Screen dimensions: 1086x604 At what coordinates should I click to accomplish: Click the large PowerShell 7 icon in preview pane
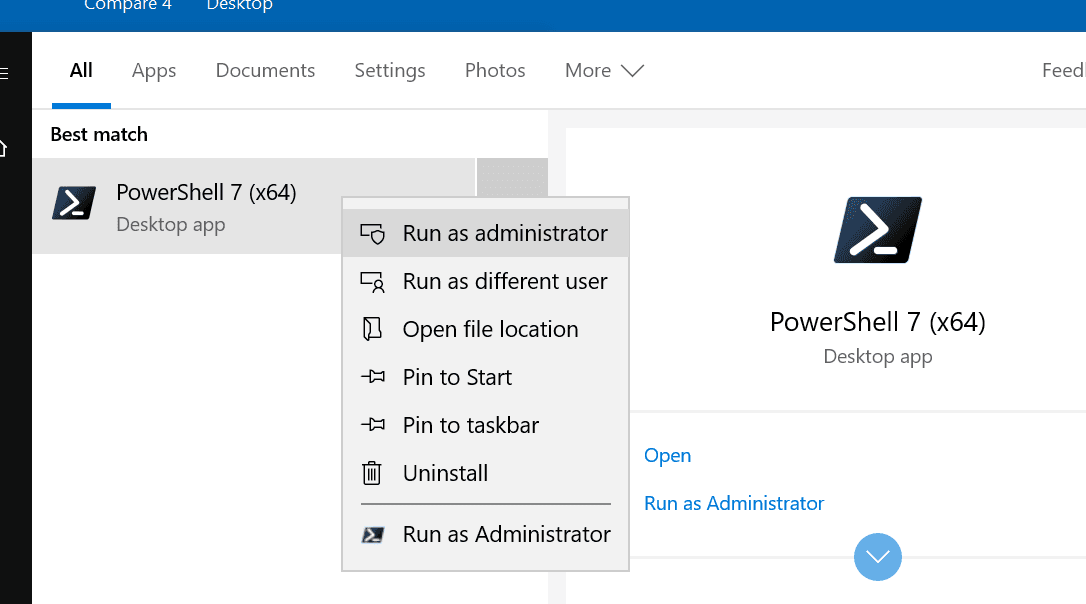point(878,230)
